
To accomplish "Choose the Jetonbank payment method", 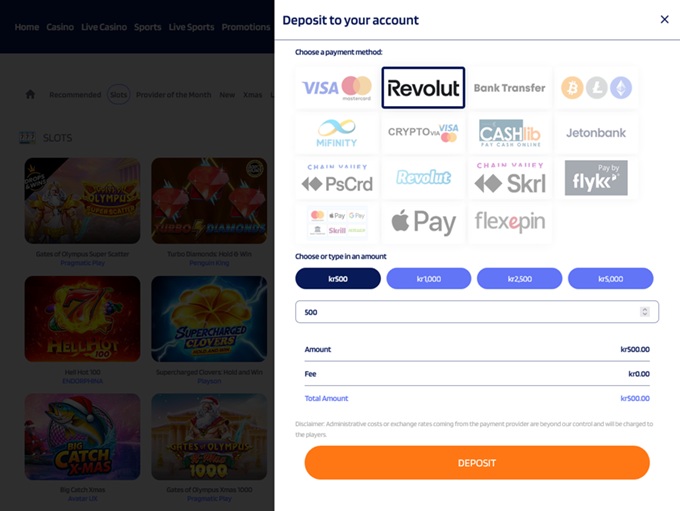I will pos(596,133).
